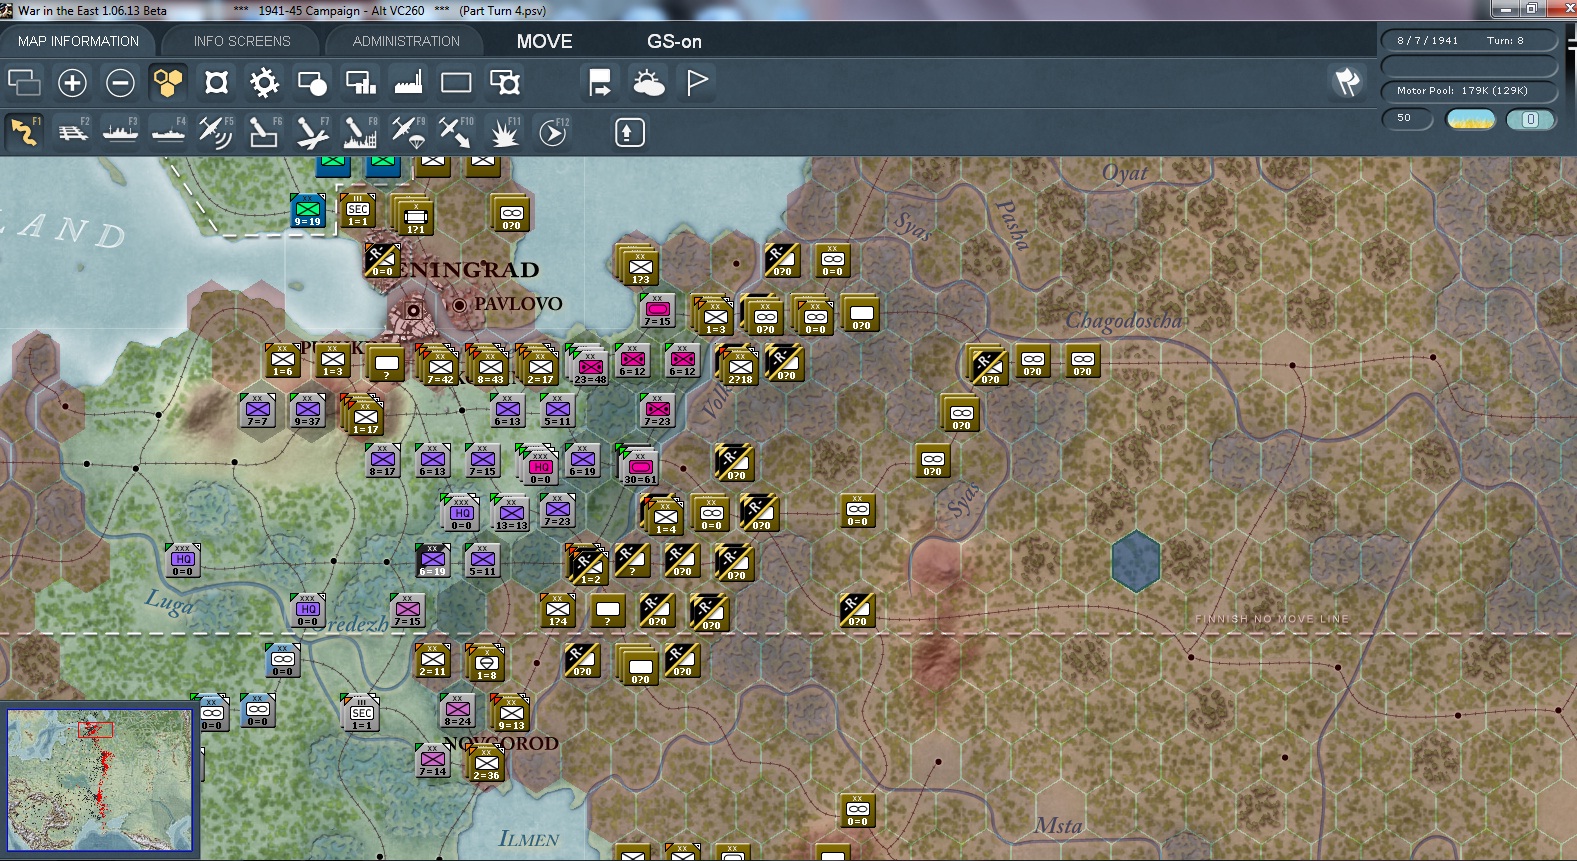Open the jump map overlay icon

pos(24,82)
